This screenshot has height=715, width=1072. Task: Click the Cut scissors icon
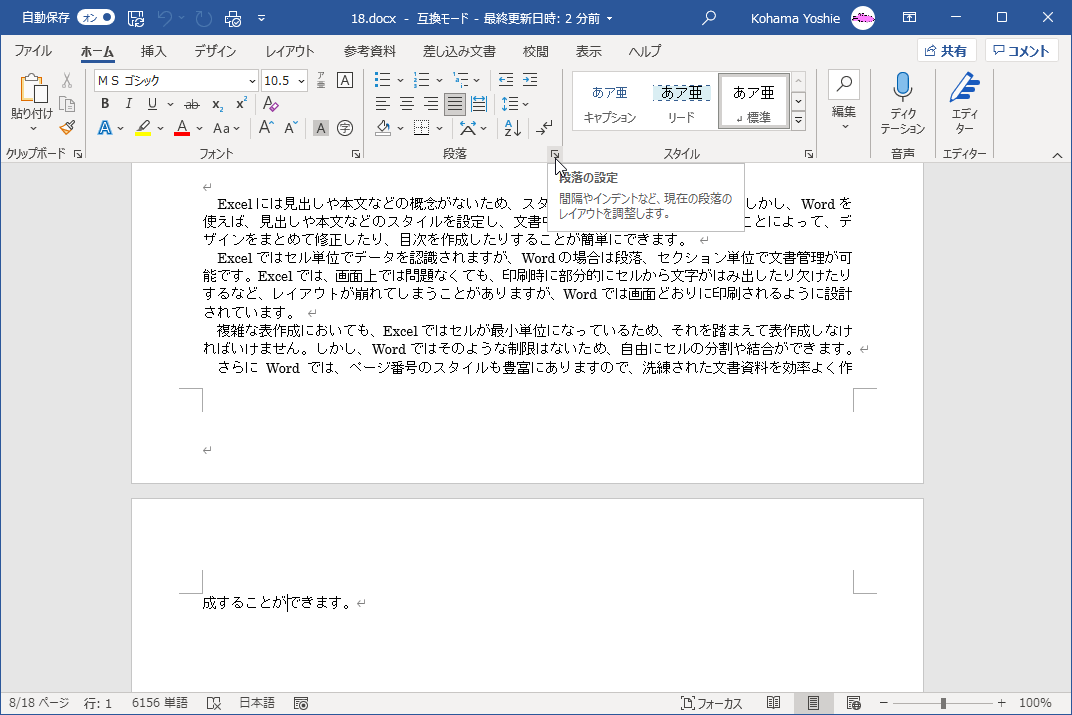coord(67,81)
